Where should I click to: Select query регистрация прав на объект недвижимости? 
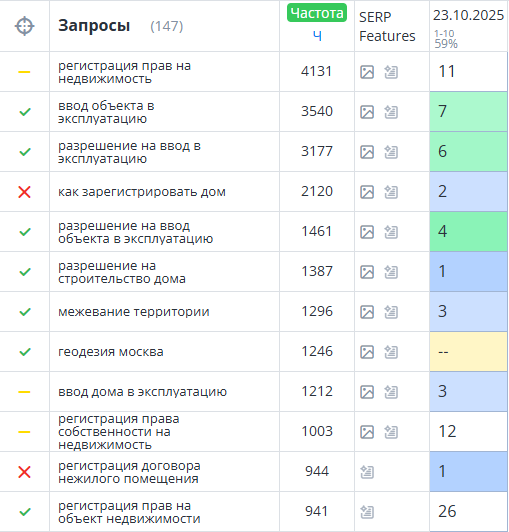[129, 512]
